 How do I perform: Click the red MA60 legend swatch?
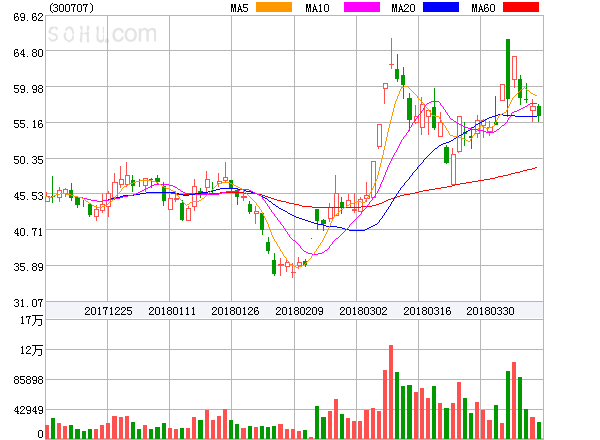(521, 7)
